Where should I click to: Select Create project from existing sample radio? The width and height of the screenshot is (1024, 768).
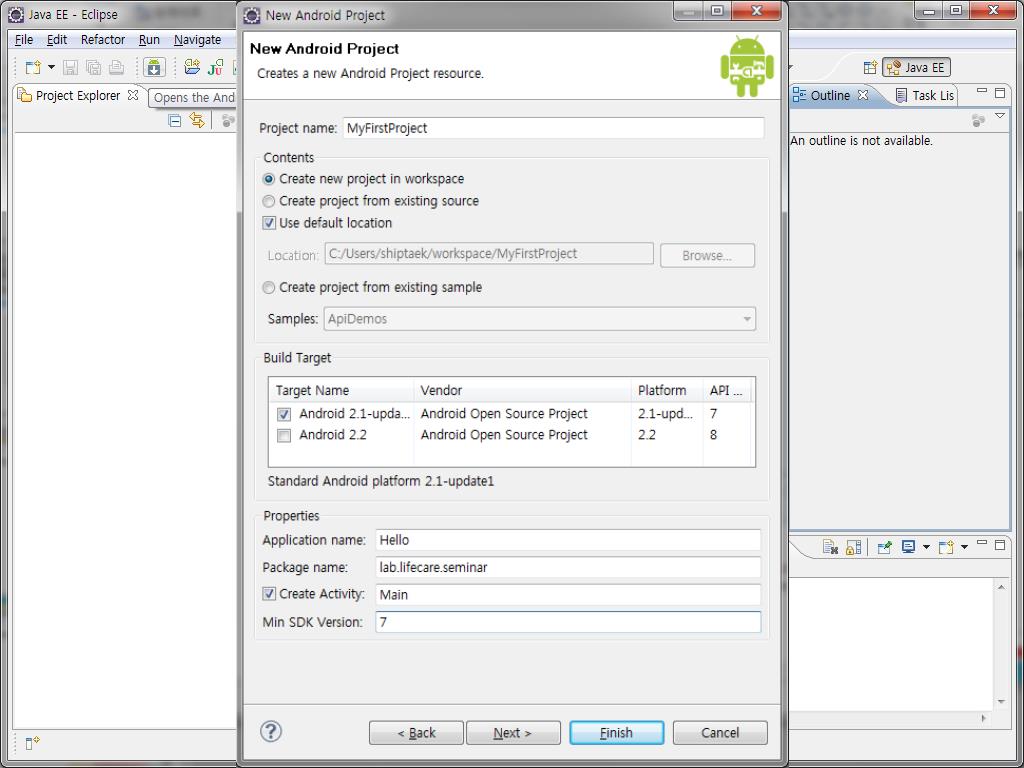[x=268, y=287]
